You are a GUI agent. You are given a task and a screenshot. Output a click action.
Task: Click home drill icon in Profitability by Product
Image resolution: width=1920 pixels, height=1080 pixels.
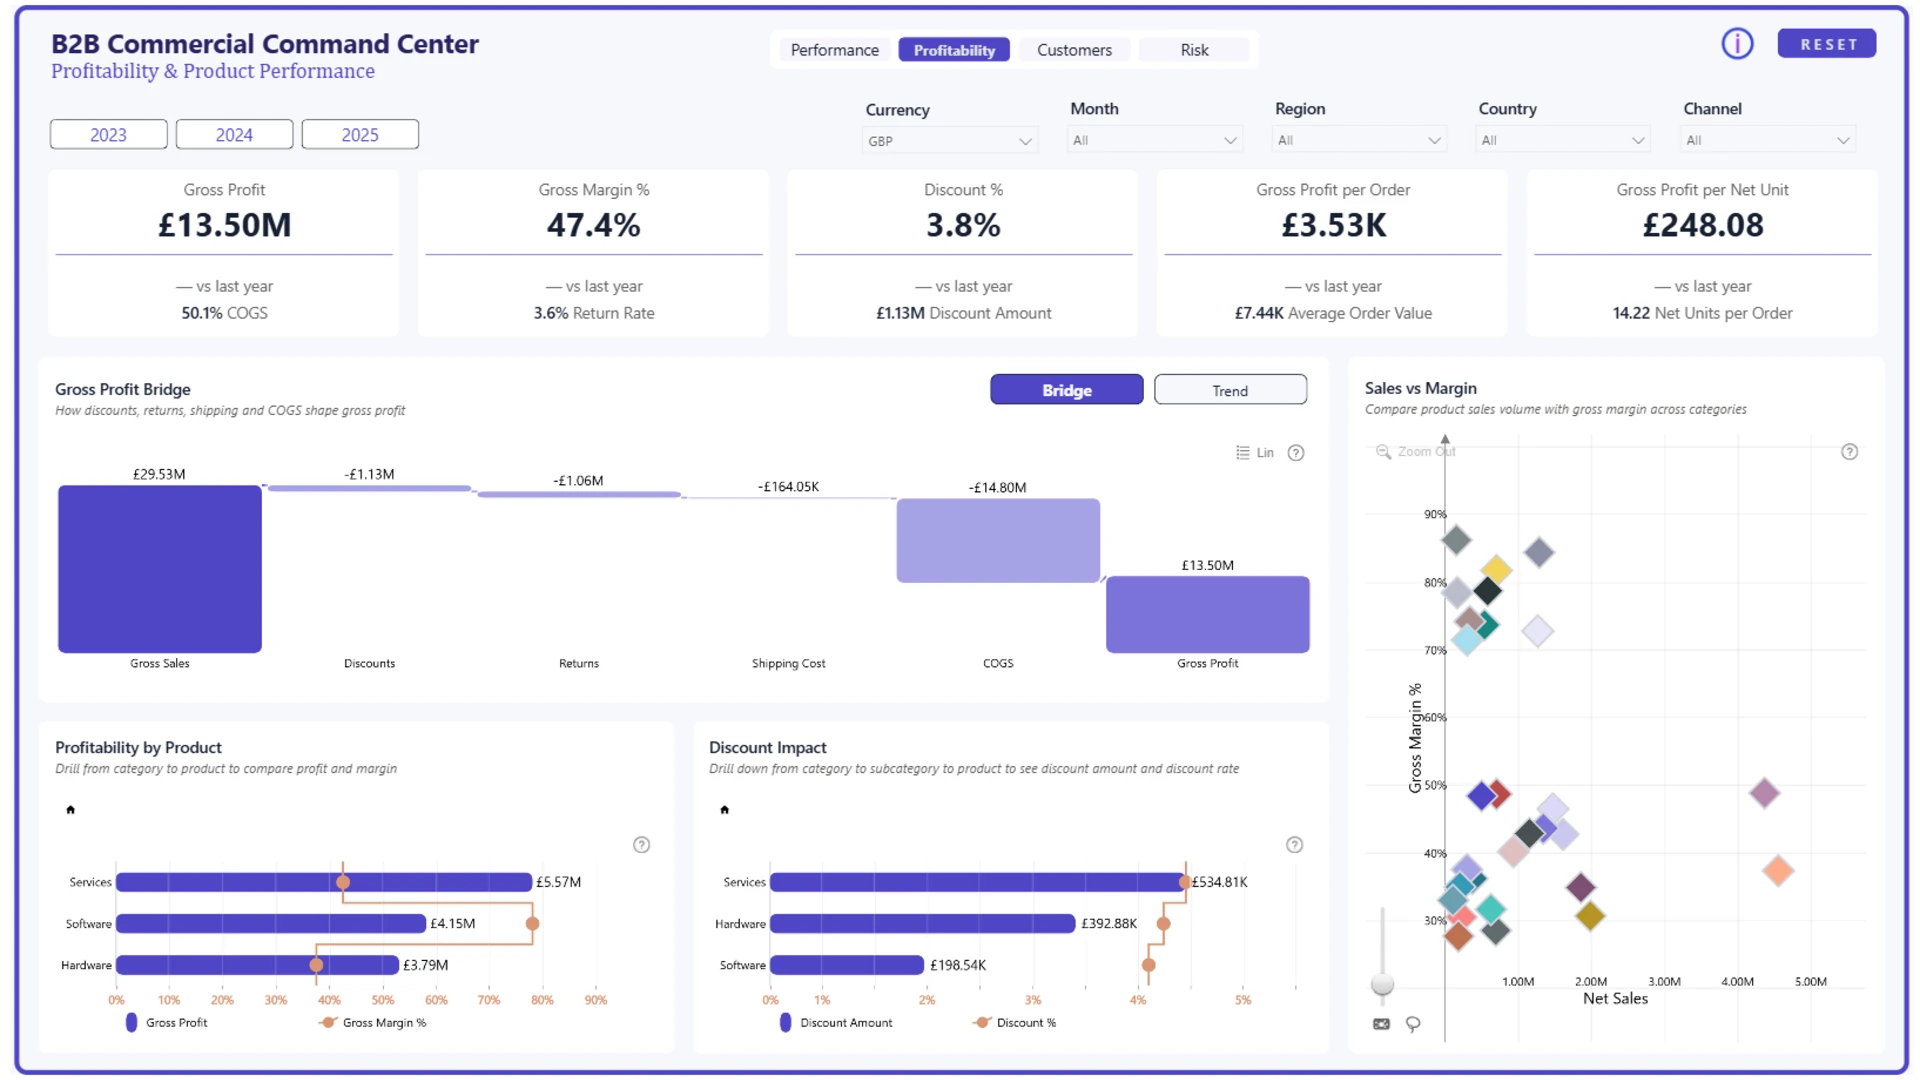pyautogui.click(x=70, y=810)
